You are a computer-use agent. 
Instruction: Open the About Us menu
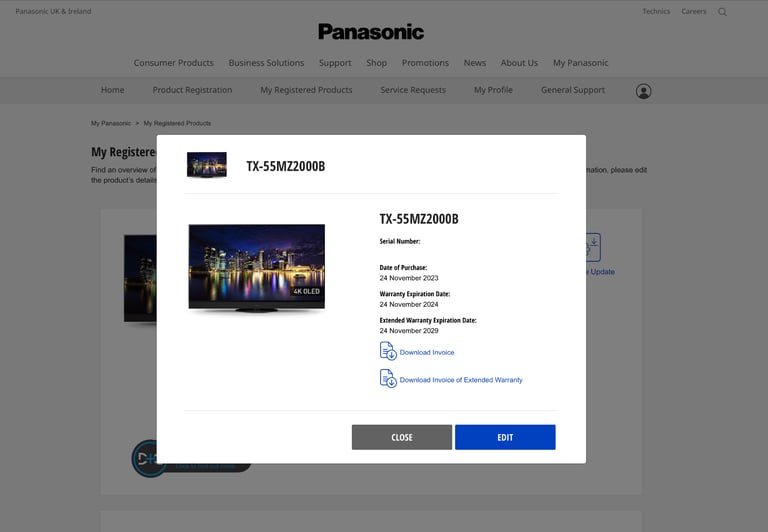[x=519, y=63]
